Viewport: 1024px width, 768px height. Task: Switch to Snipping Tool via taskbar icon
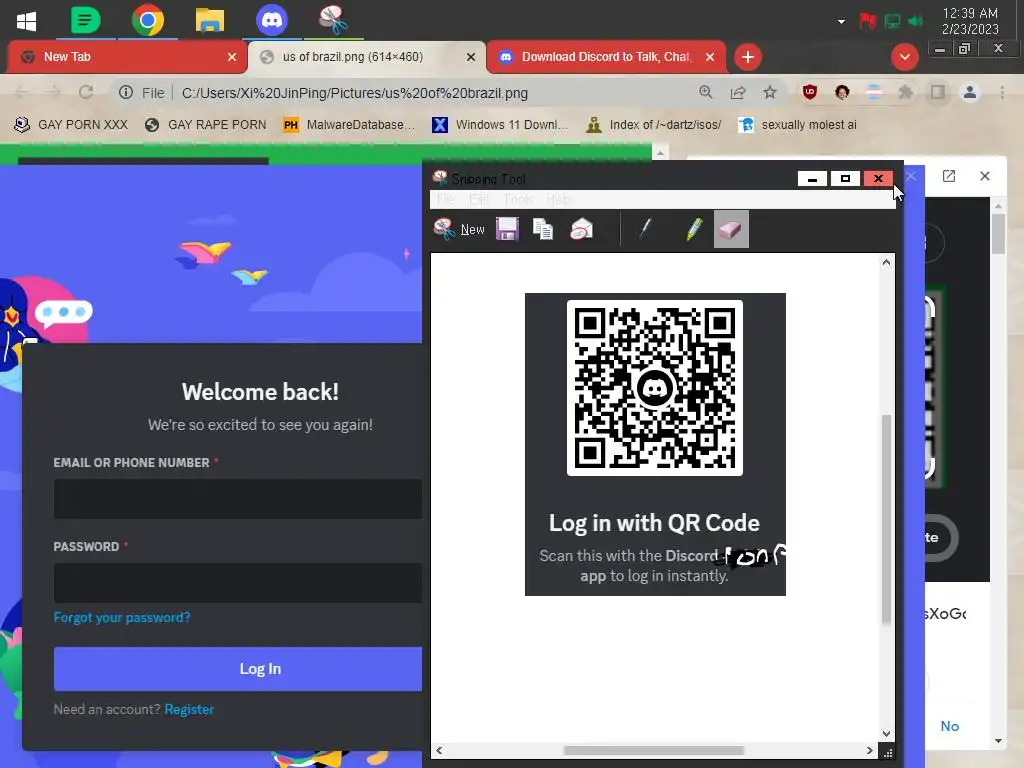tap(333, 20)
